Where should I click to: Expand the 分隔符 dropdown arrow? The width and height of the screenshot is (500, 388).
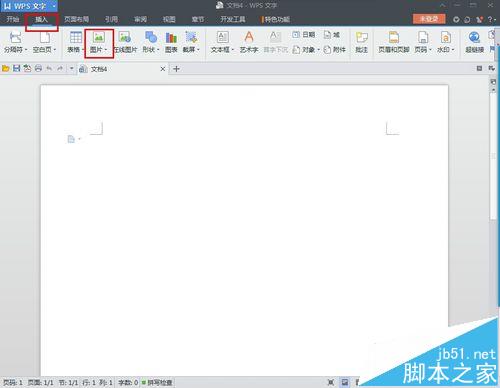[26, 50]
